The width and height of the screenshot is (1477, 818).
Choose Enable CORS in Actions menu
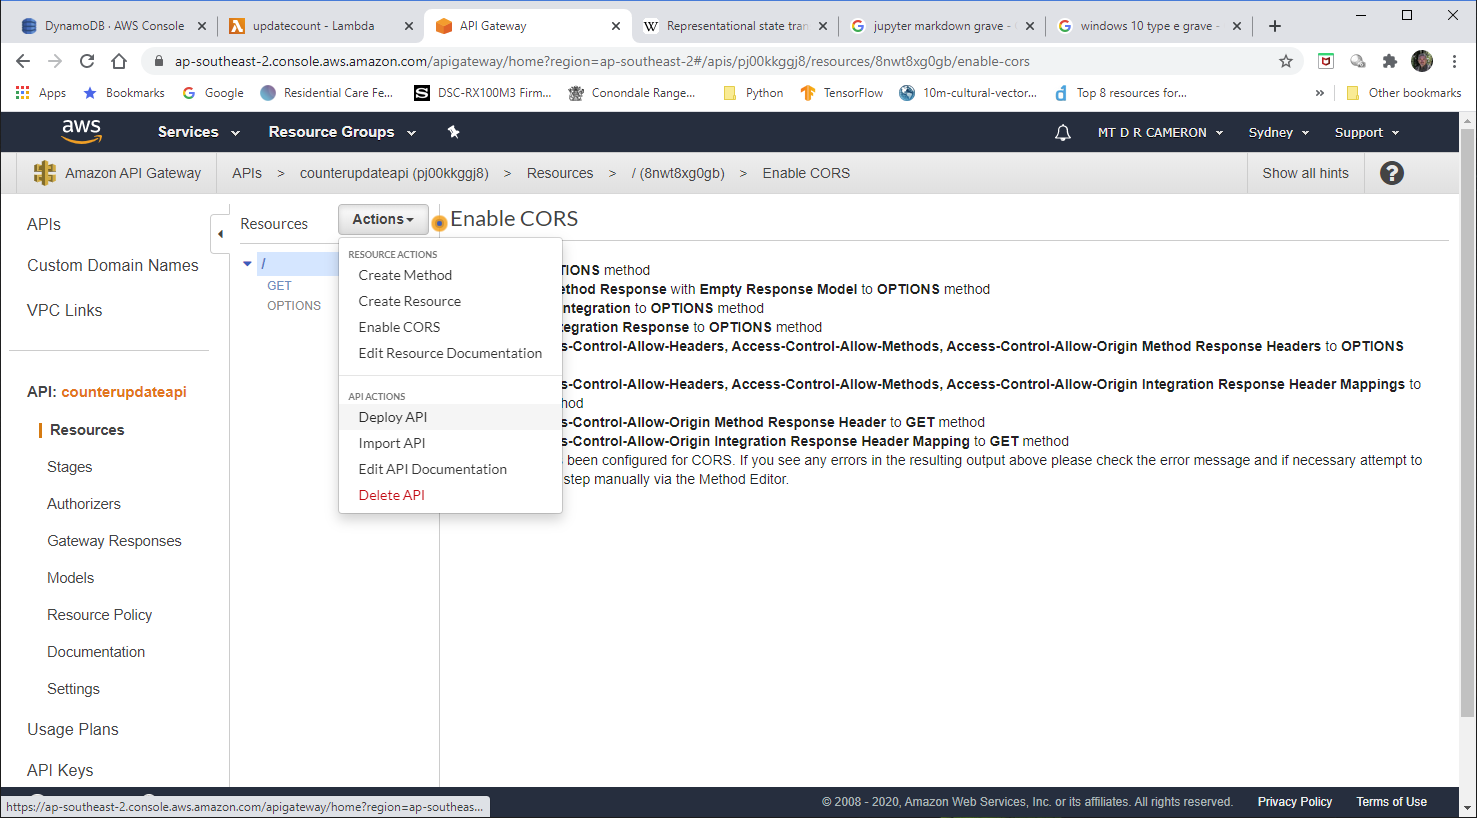click(399, 327)
